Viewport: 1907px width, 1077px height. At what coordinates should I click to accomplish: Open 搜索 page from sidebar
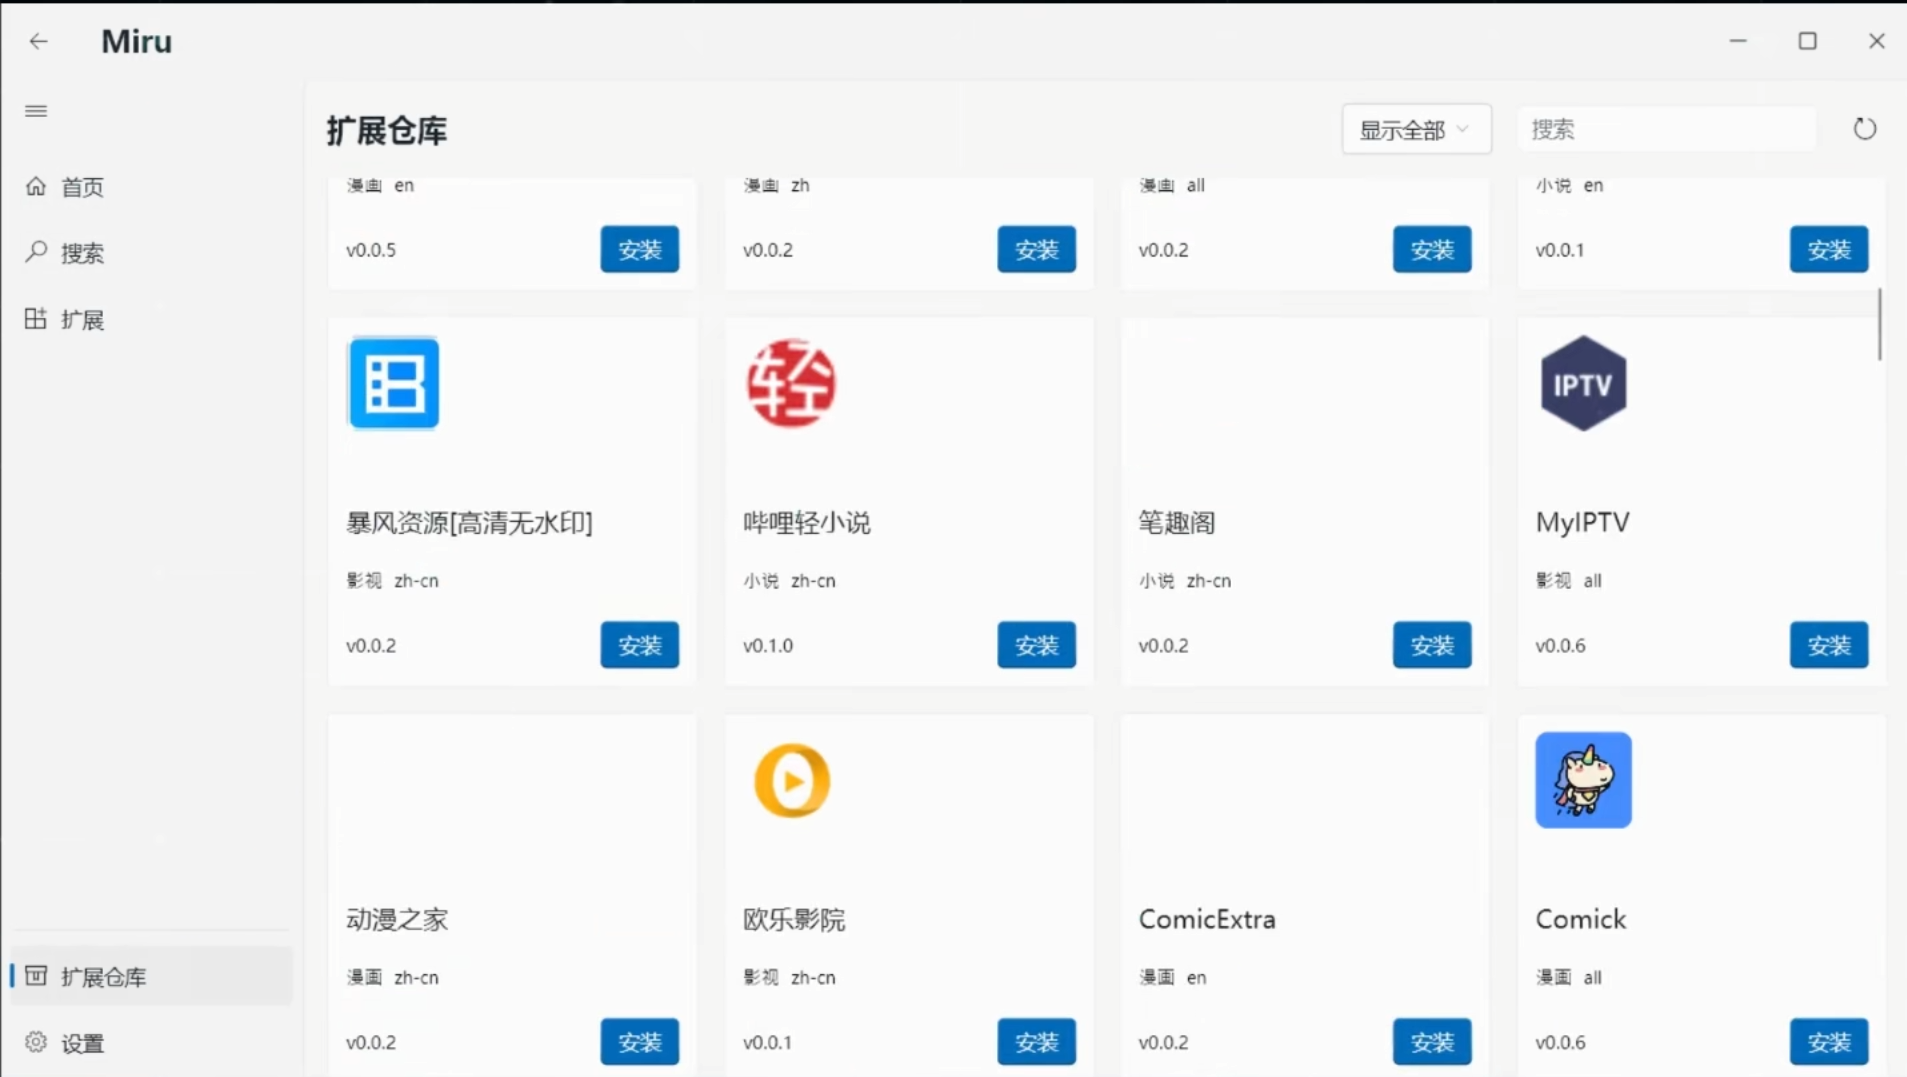coord(82,253)
